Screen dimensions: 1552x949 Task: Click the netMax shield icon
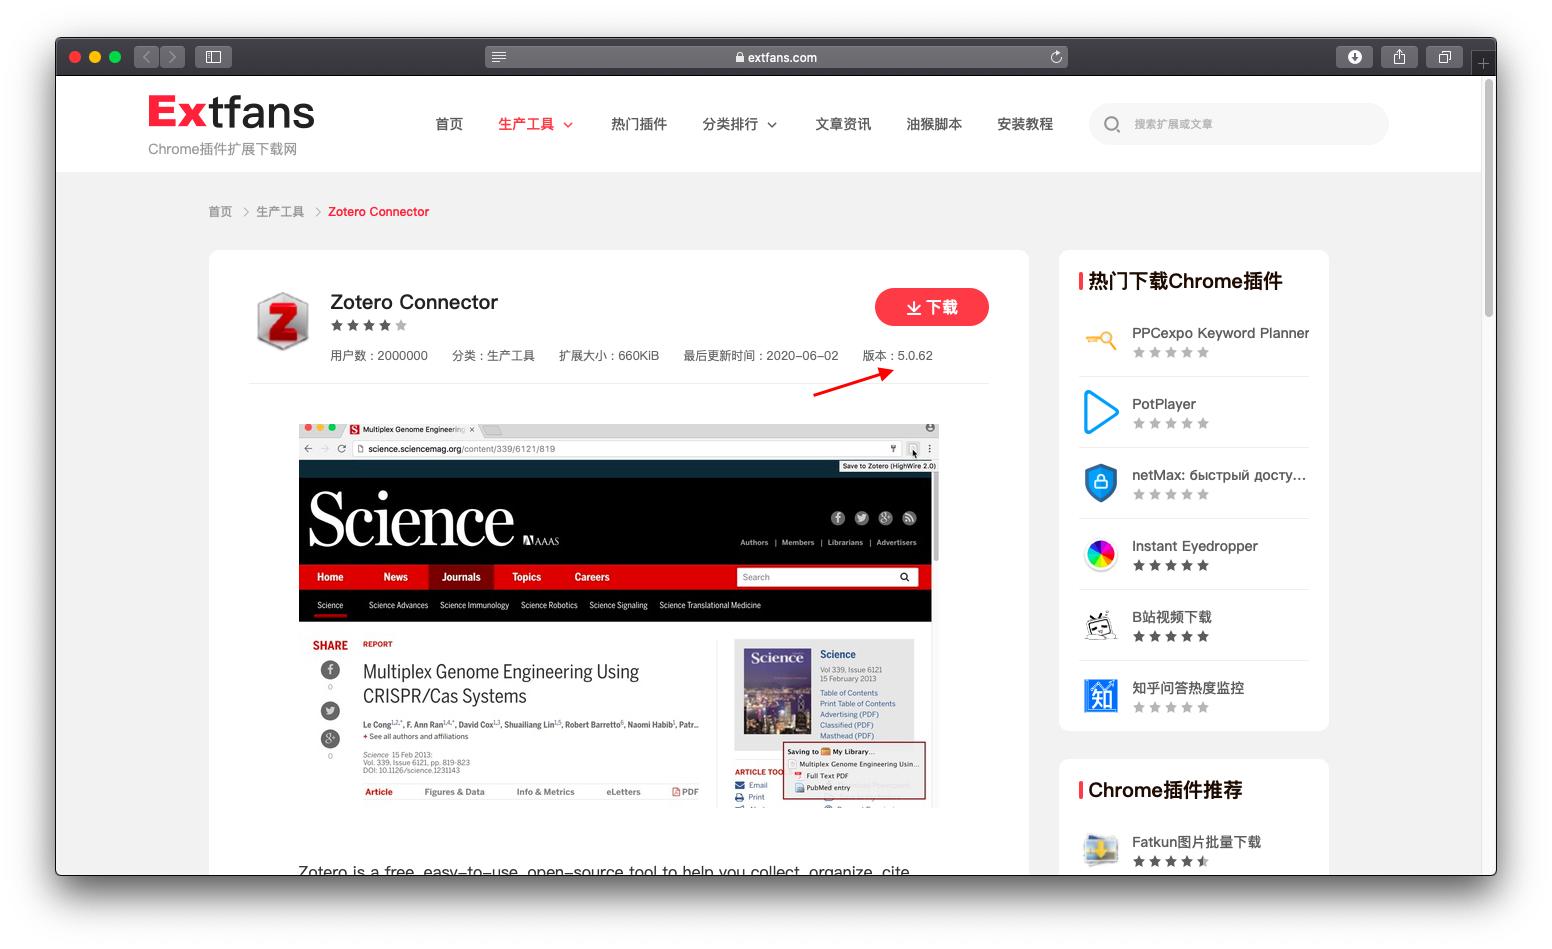pyautogui.click(x=1101, y=483)
